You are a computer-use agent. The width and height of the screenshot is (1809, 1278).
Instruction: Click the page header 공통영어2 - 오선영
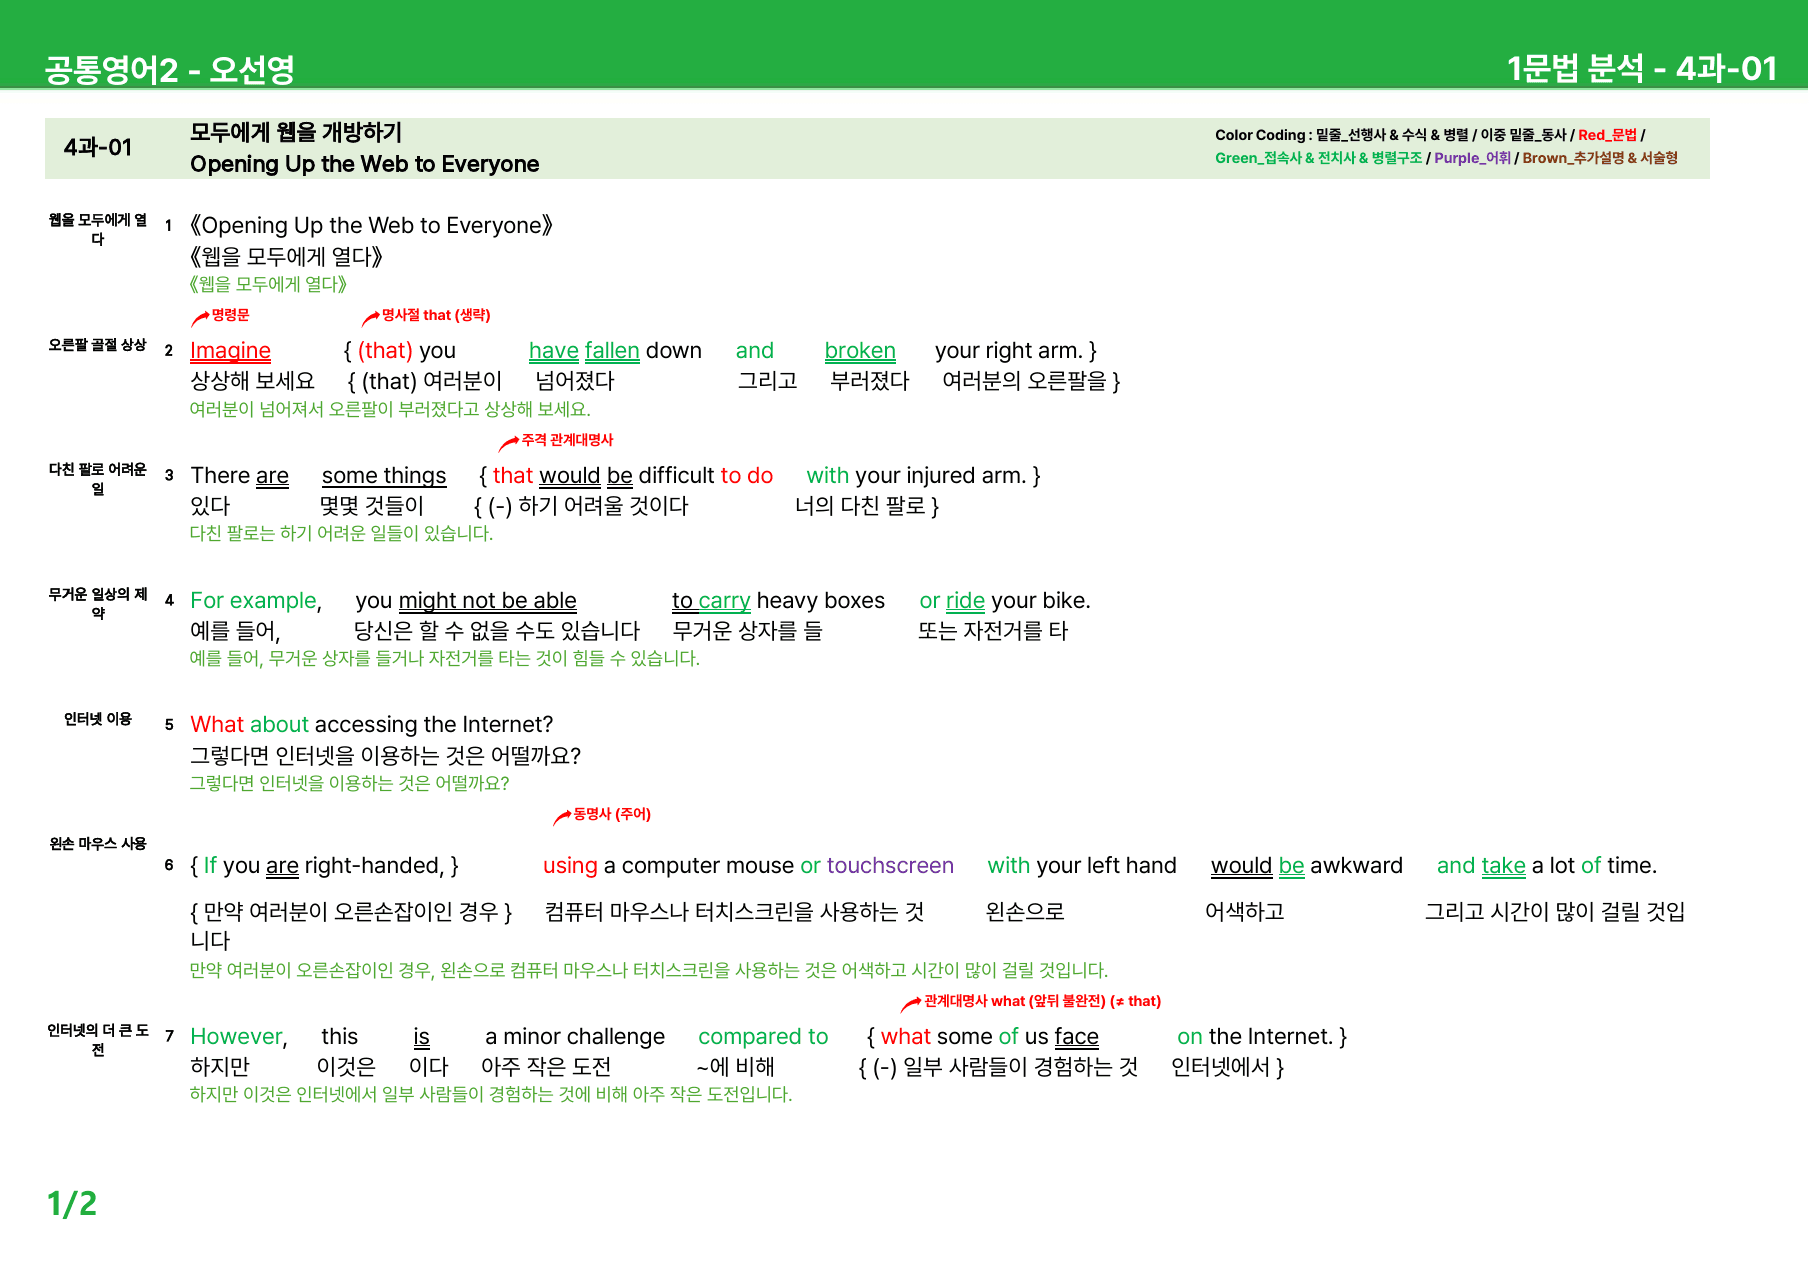169,69
